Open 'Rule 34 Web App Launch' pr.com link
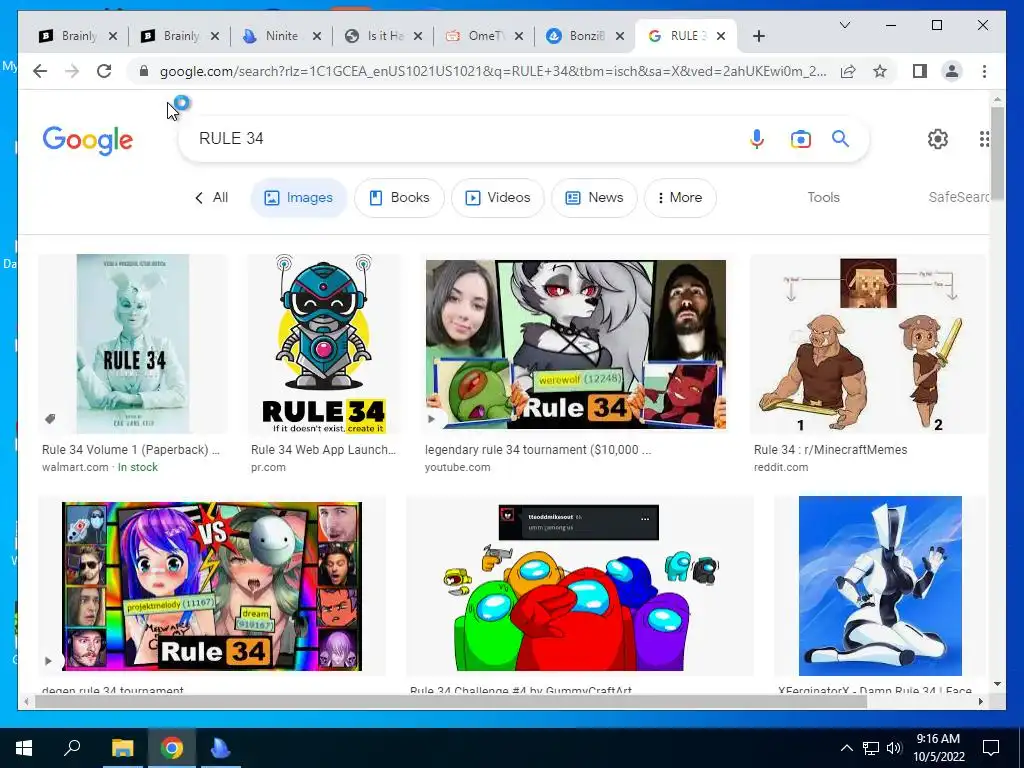The image size is (1024, 768). click(x=323, y=450)
